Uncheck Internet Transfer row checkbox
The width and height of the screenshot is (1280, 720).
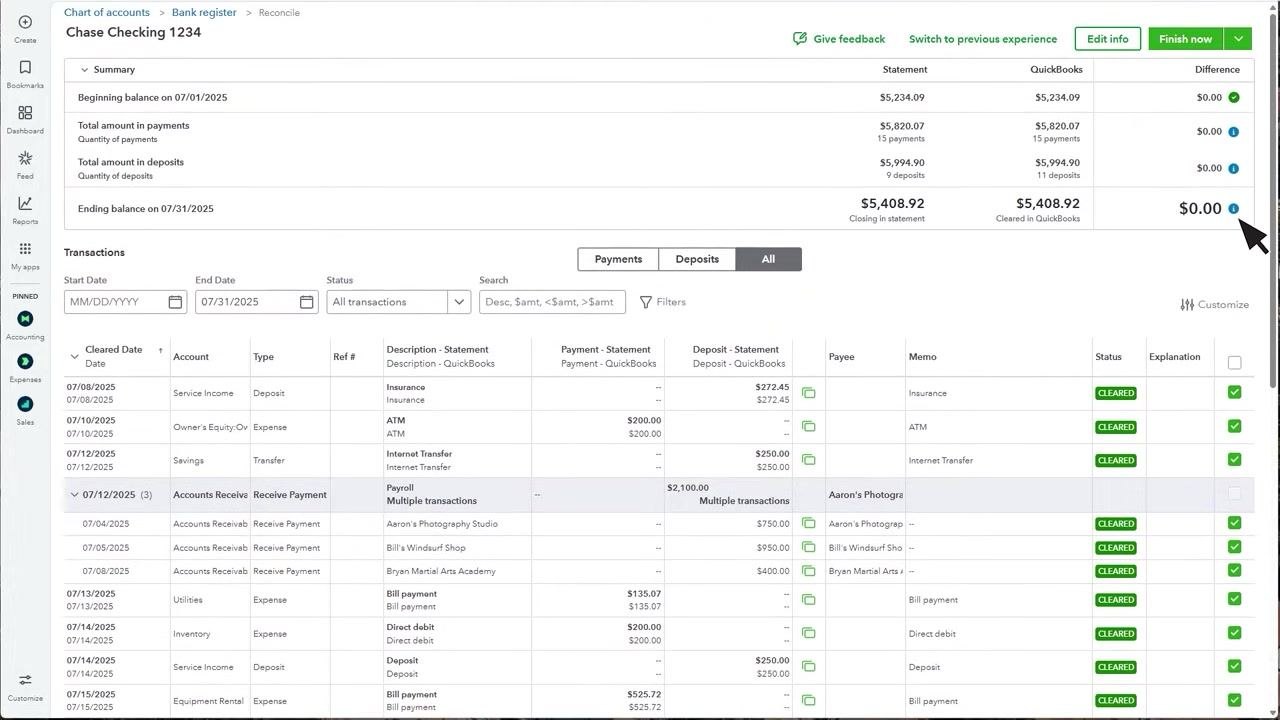click(x=1234, y=460)
